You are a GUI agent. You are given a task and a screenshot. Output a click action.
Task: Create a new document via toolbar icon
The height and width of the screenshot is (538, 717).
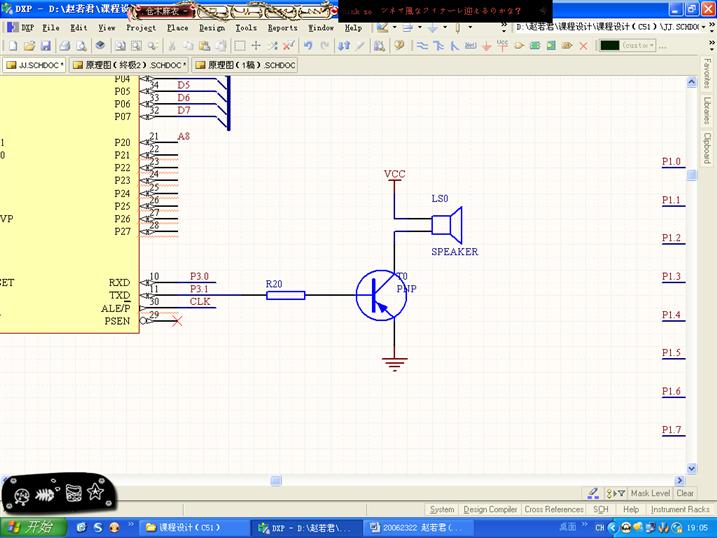pyautogui.click(x=13, y=46)
